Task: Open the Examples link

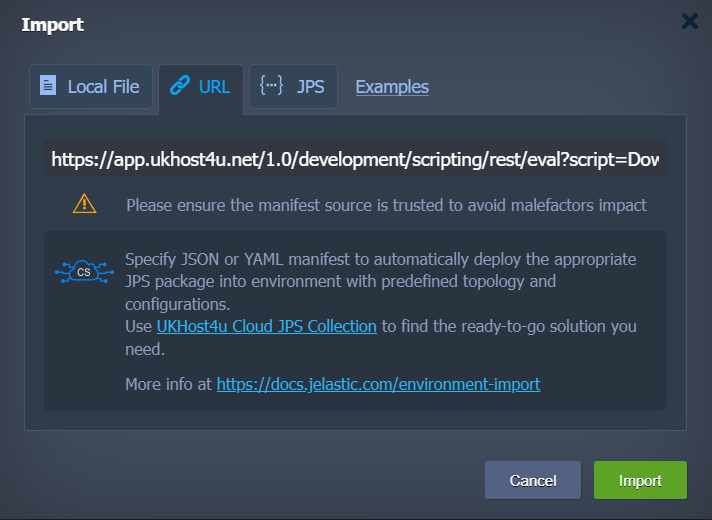Action: (x=392, y=87)
